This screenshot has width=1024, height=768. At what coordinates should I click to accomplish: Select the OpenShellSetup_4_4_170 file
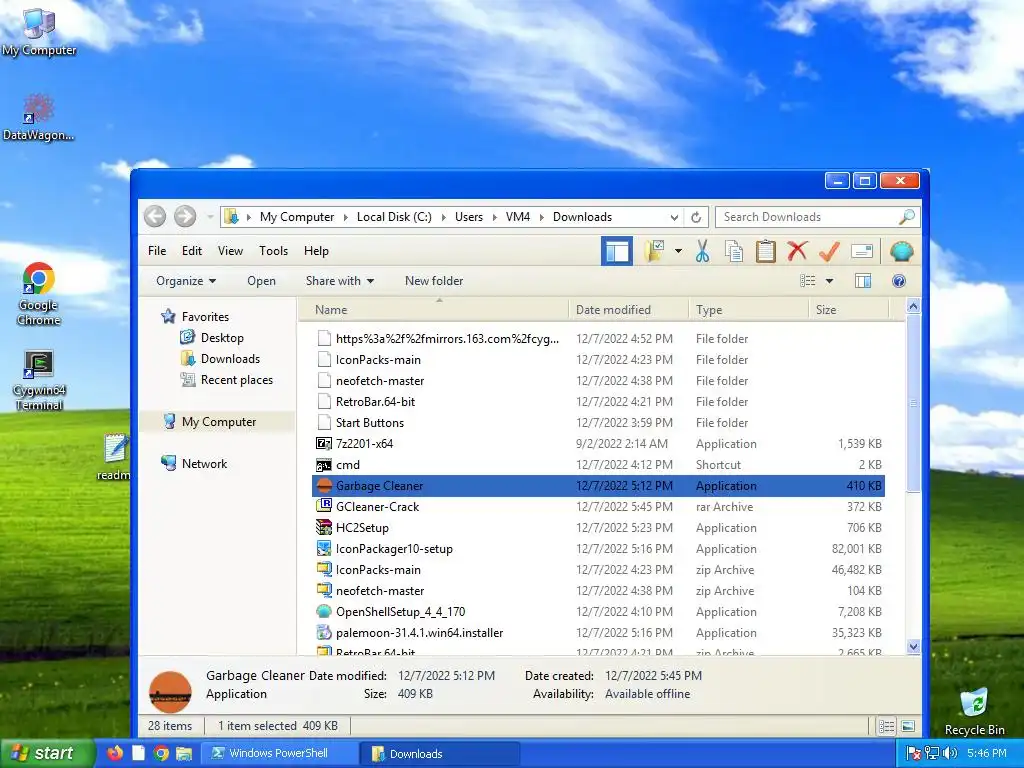tap(598, 612)
